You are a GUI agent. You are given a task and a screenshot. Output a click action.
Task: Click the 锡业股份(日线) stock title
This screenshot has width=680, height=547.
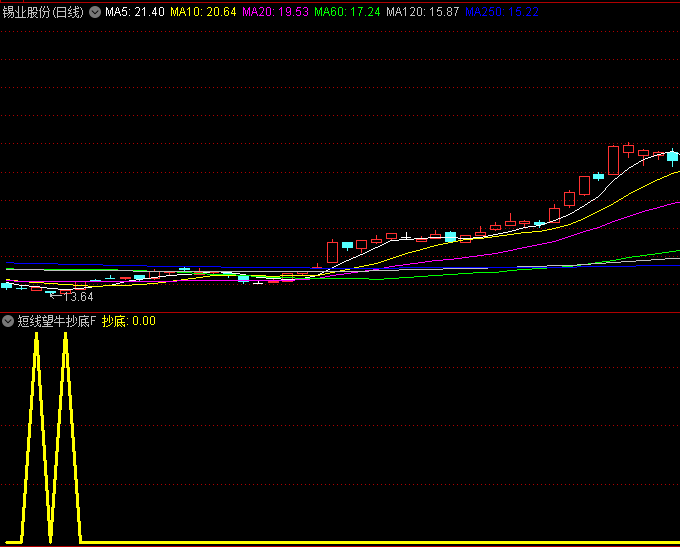click(44, 12)
